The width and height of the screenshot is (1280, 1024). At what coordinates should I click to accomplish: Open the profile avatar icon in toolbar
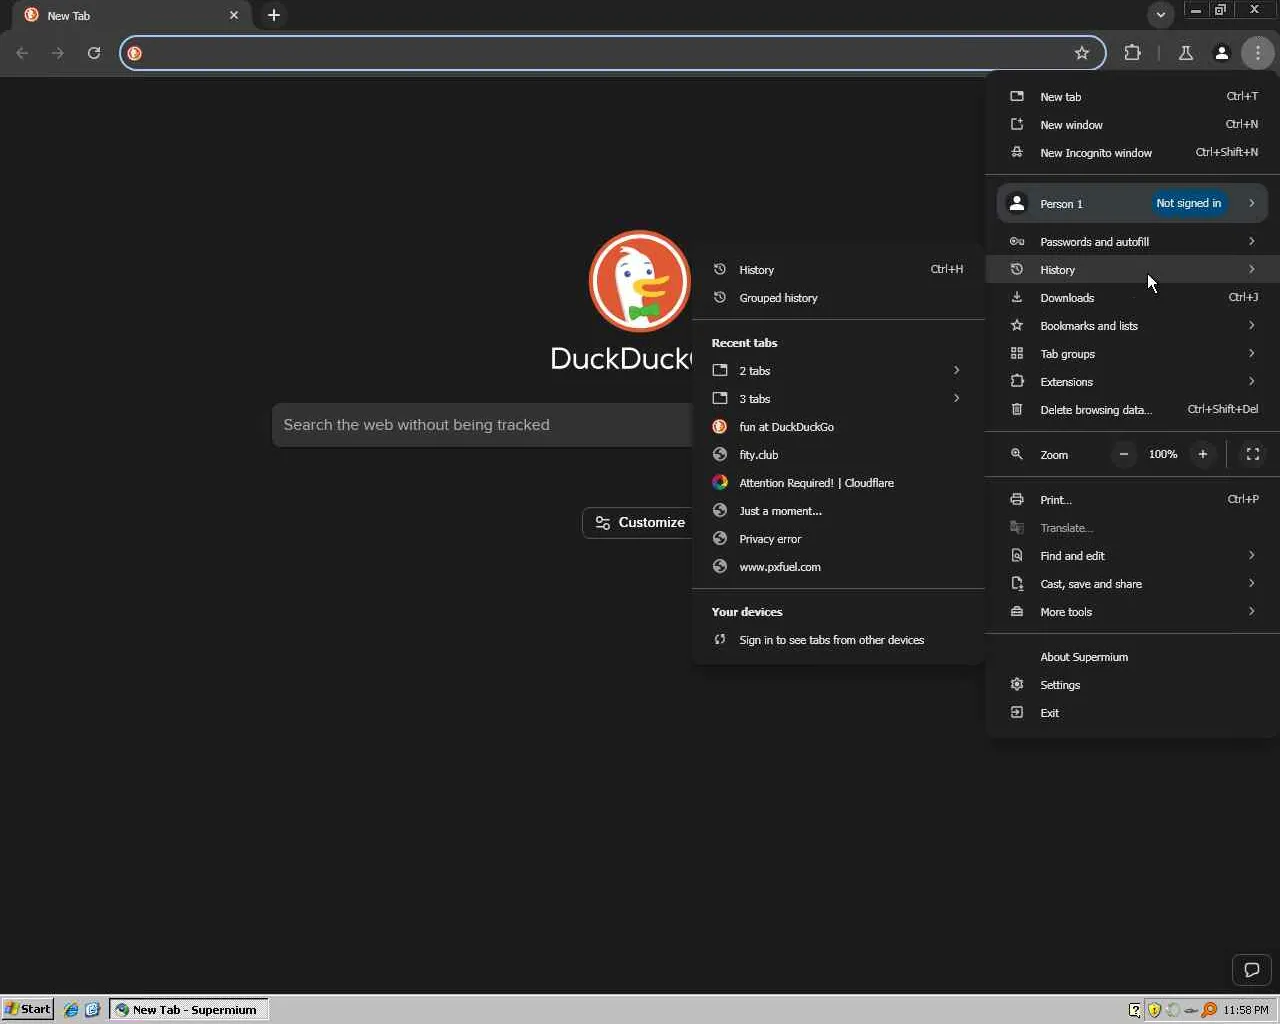click(x=1221, y=53)
